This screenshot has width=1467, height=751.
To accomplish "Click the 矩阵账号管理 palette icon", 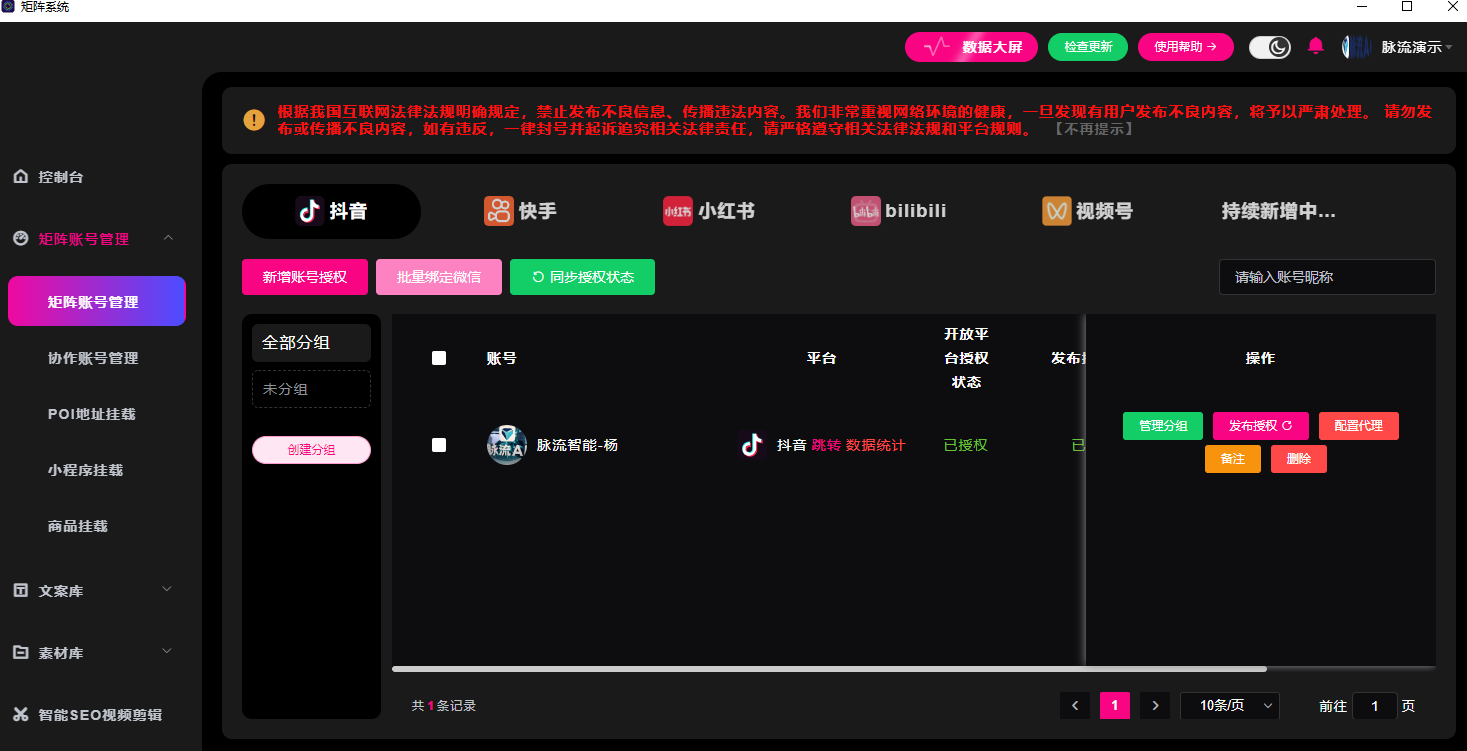I will click(x=21, y=239).
